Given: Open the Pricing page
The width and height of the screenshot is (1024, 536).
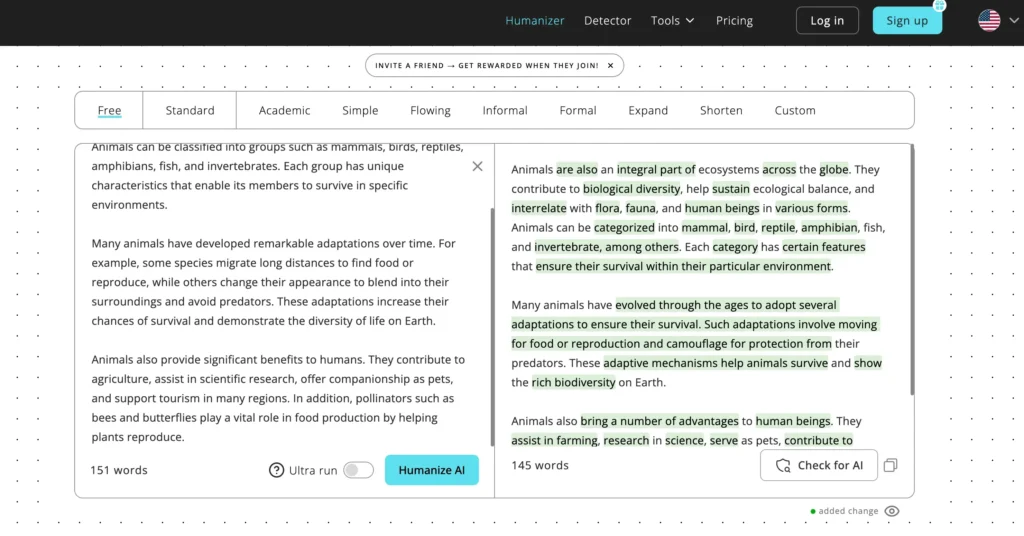Looking at the screenshot, I should pos(734,20).
